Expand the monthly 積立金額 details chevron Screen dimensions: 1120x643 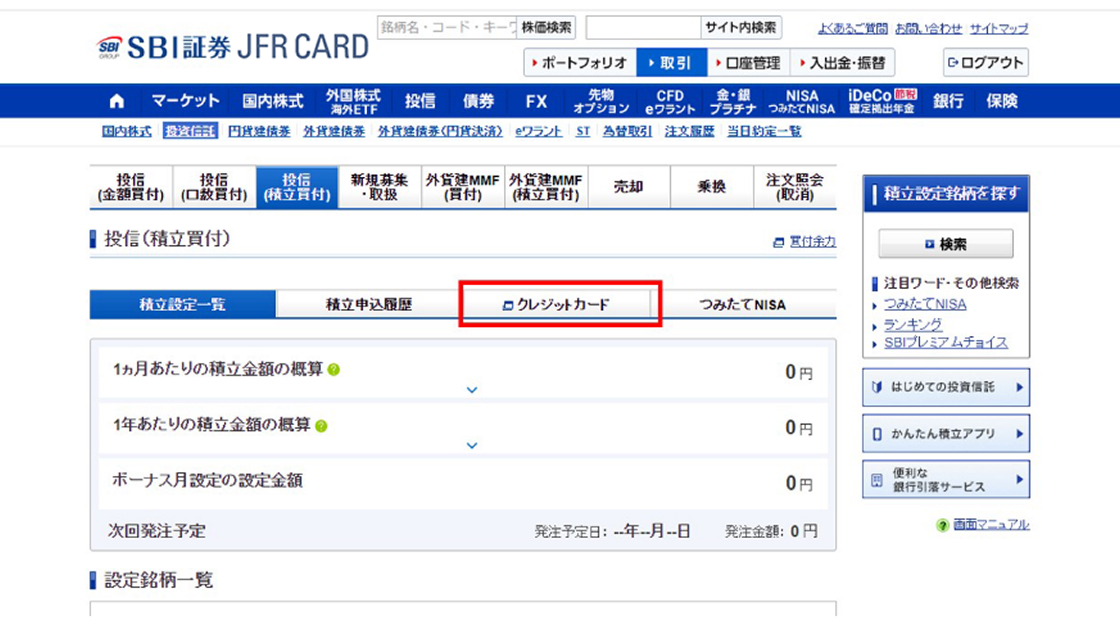pyautogui.click(x=472, y=390)
